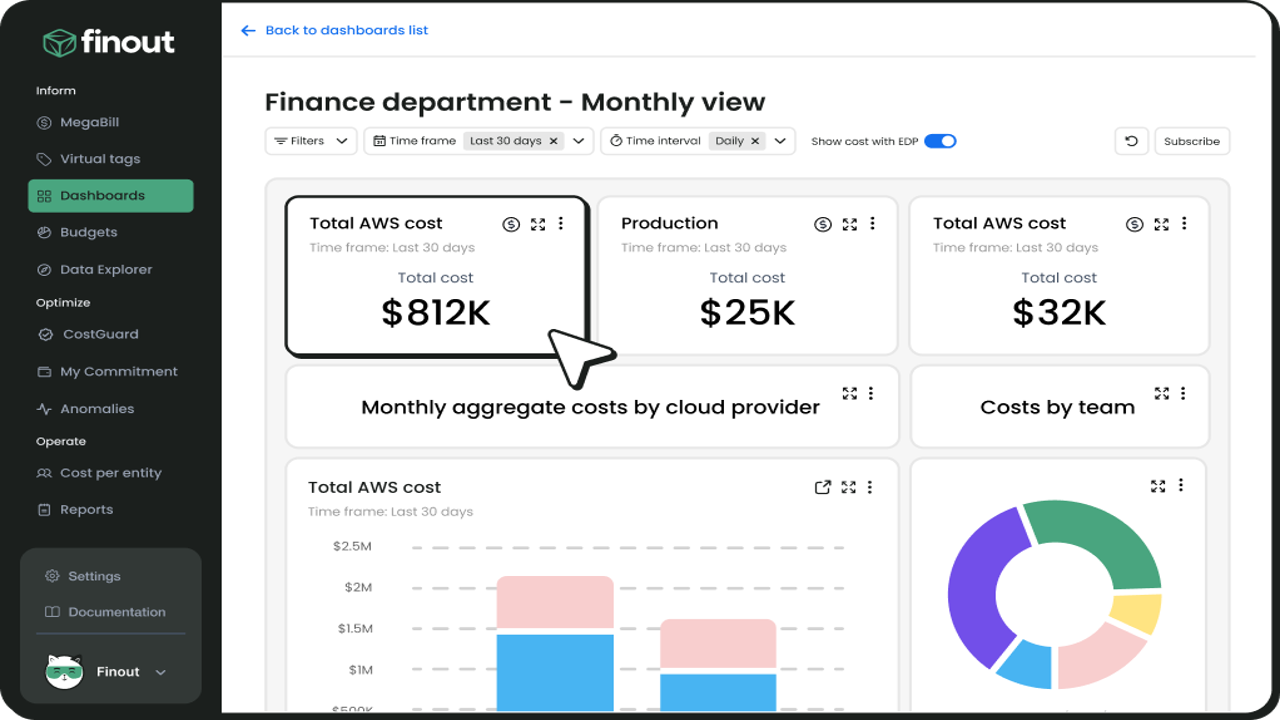Expand the donut chart widget to fullscreen
1280x720 pixels.
(x=1158, y=486)
